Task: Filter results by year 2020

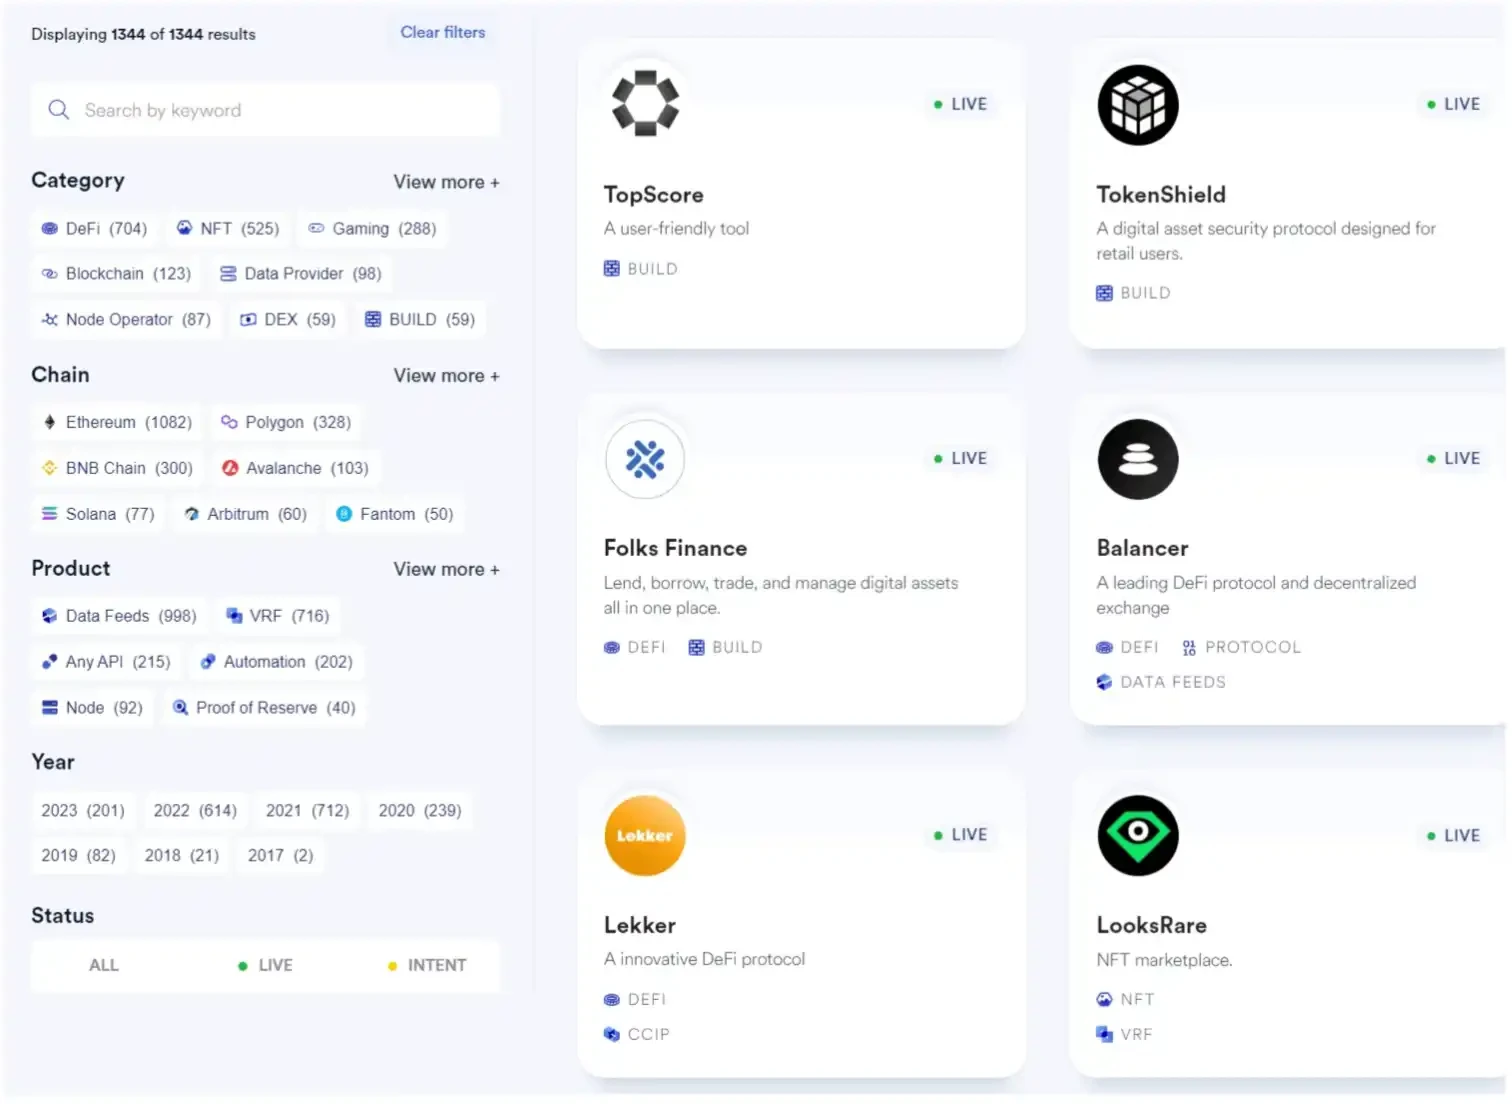Action: (x=420, y=811)
